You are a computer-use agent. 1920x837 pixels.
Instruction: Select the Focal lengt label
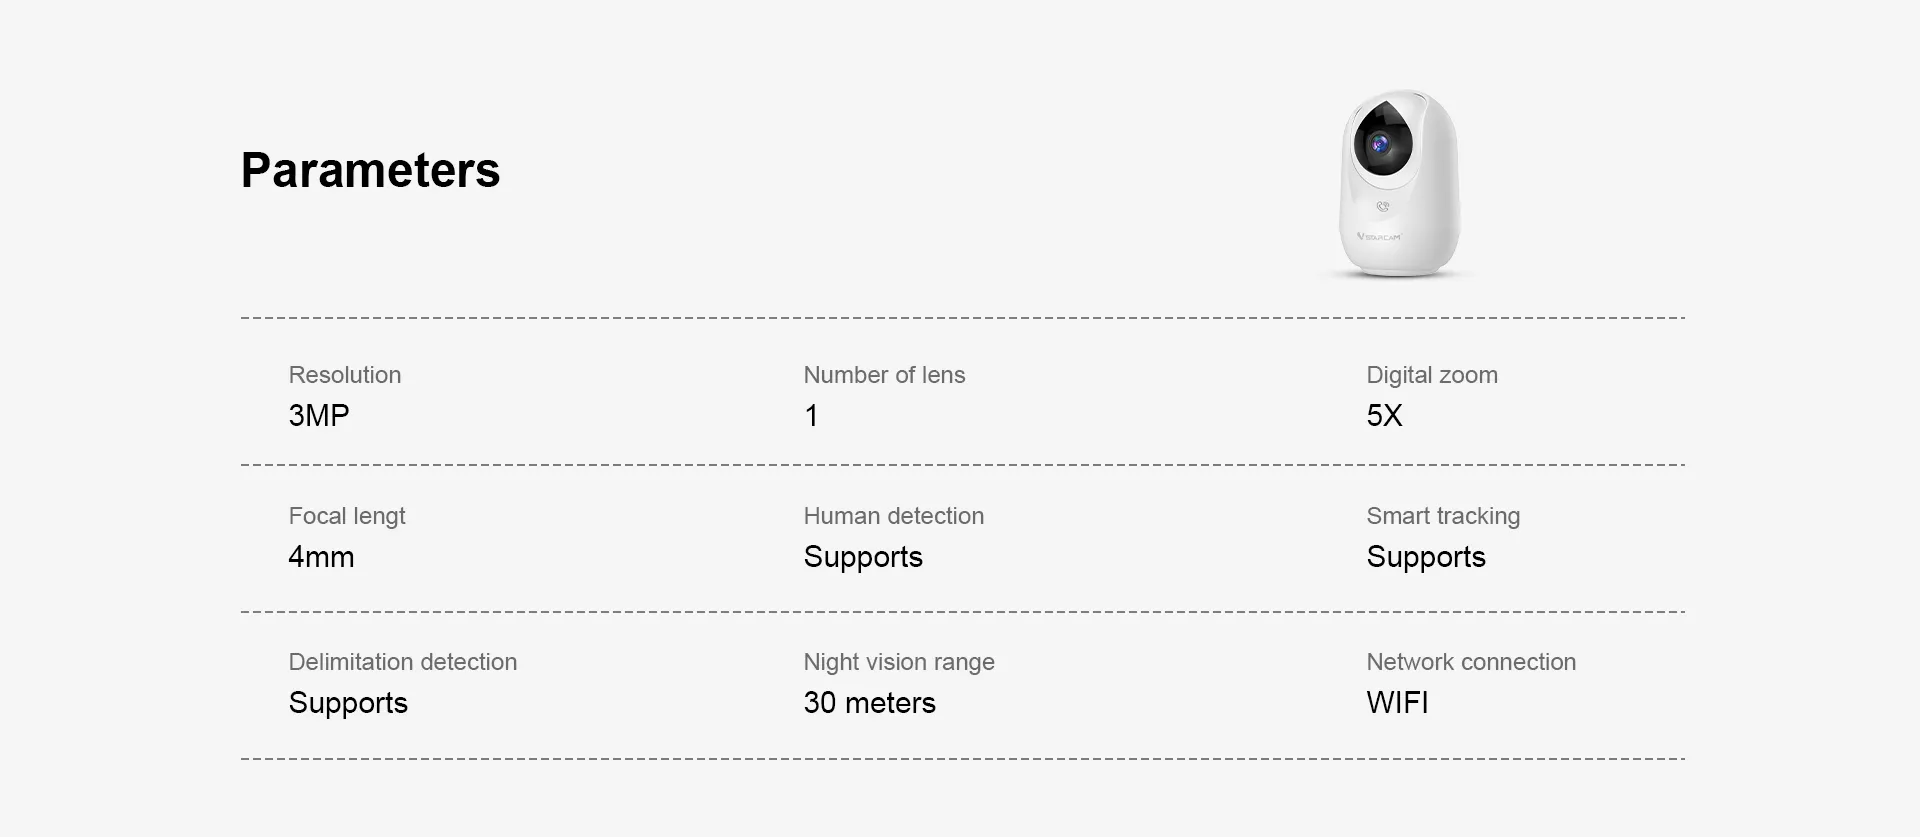[x=347, y=516]
